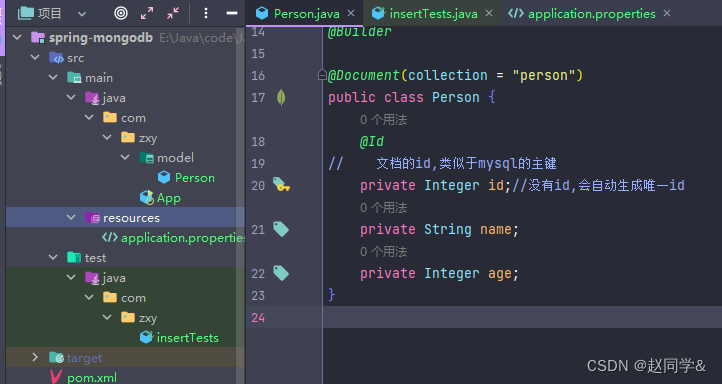
Task: Hide the project tool window
Action: point(232,13)
